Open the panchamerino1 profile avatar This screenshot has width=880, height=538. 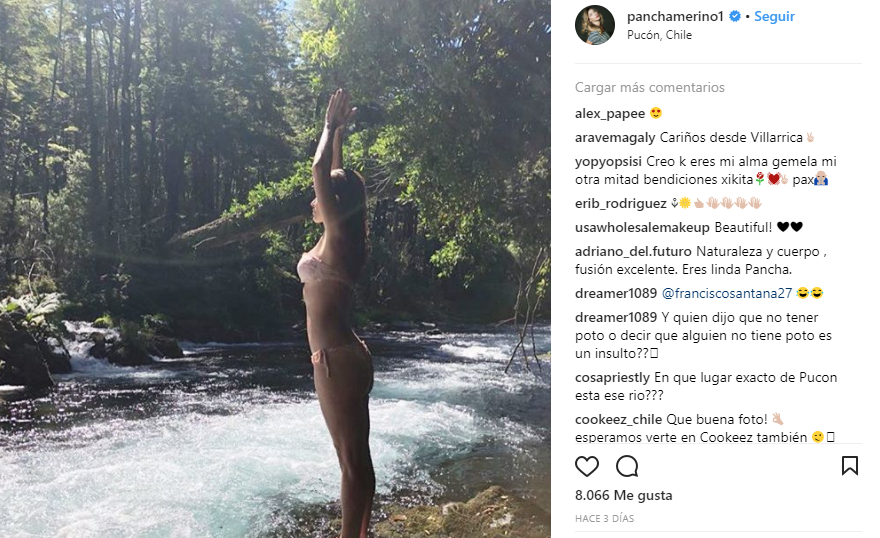pos(594,25)
